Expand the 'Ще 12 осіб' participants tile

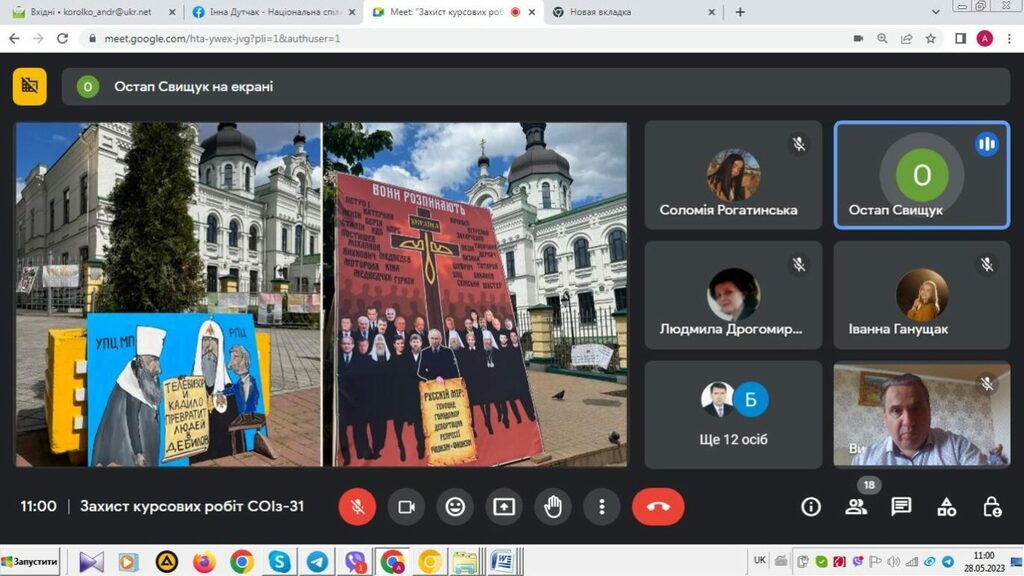point(733,414)
